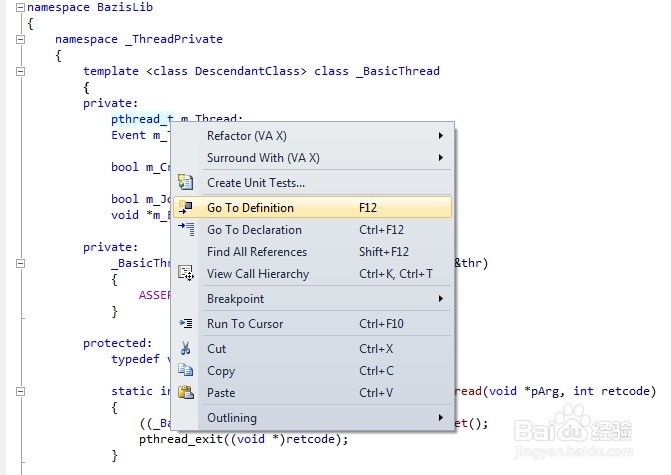Click the Refactor submenu arrow
The height and width of the screenshot is (475, 671).
tap(441, 136)
